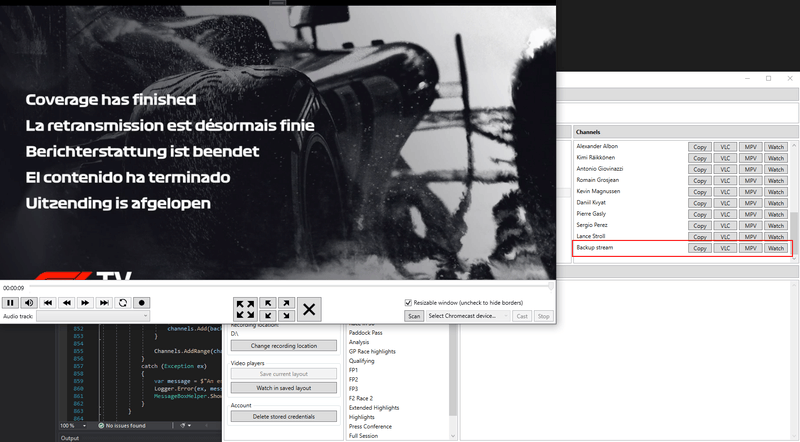Screen dimensions: 800x442
Task: Start recording with the record dot icon
Action: click(141, 303)
